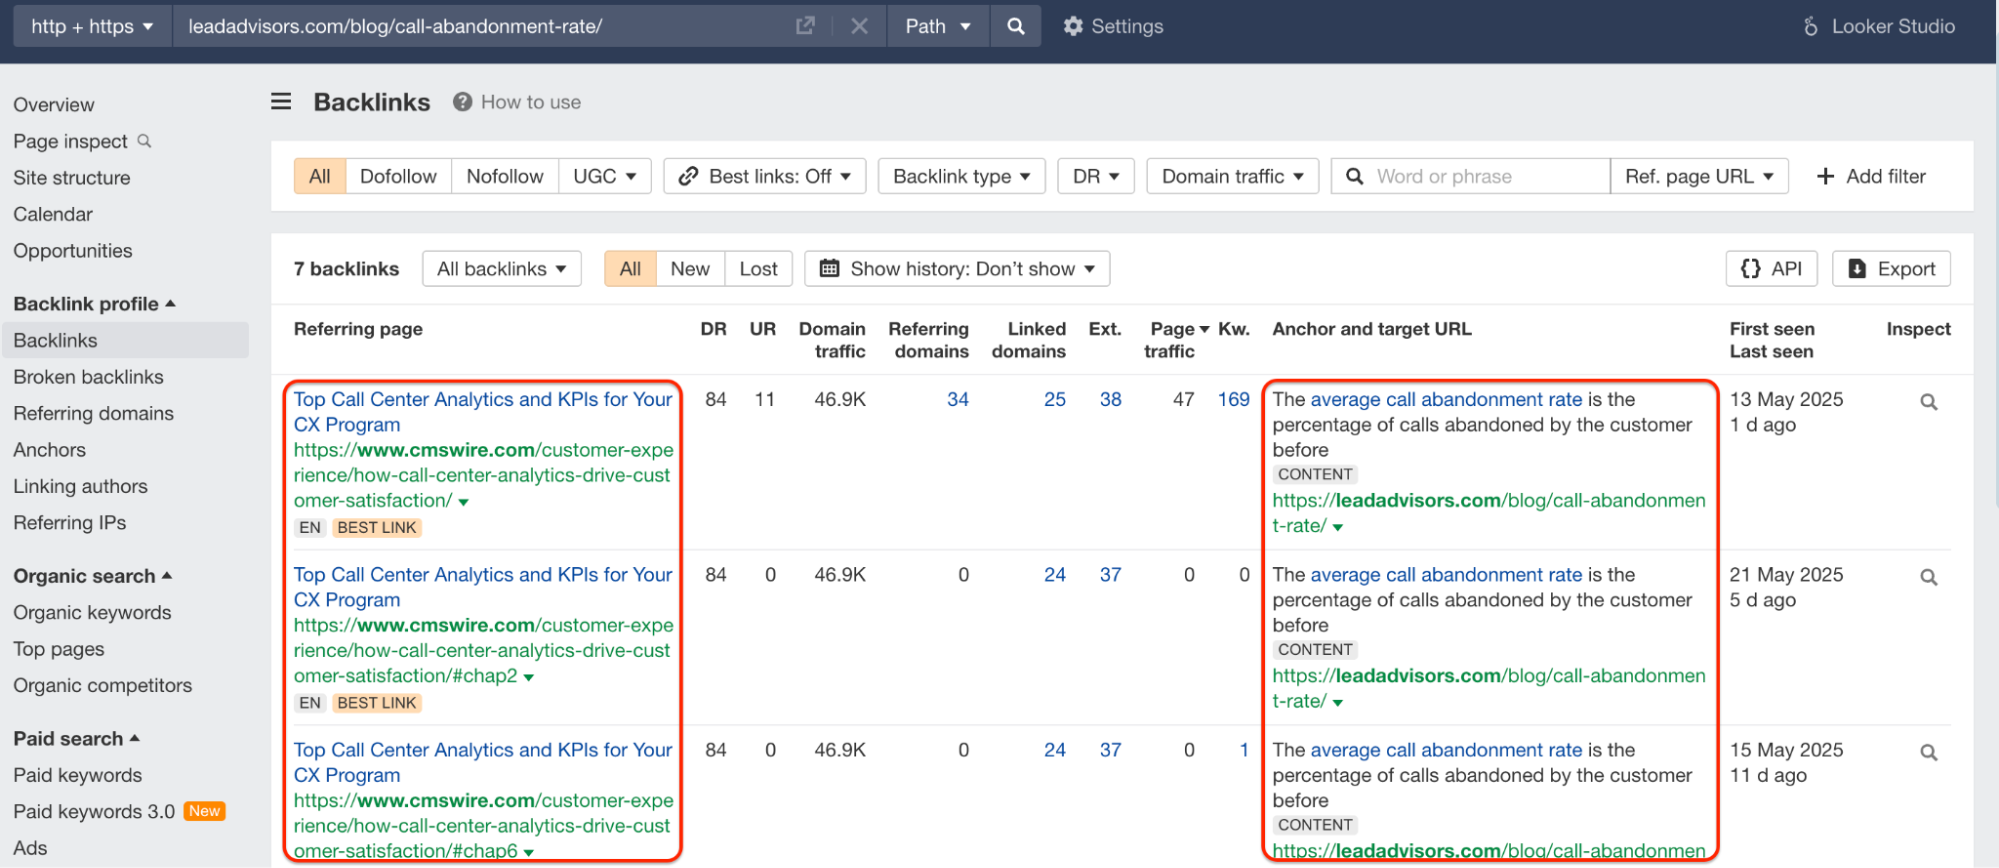Open Referring domains report
This screenshot has width=1999, height=868.
click(x=93, y=413)
